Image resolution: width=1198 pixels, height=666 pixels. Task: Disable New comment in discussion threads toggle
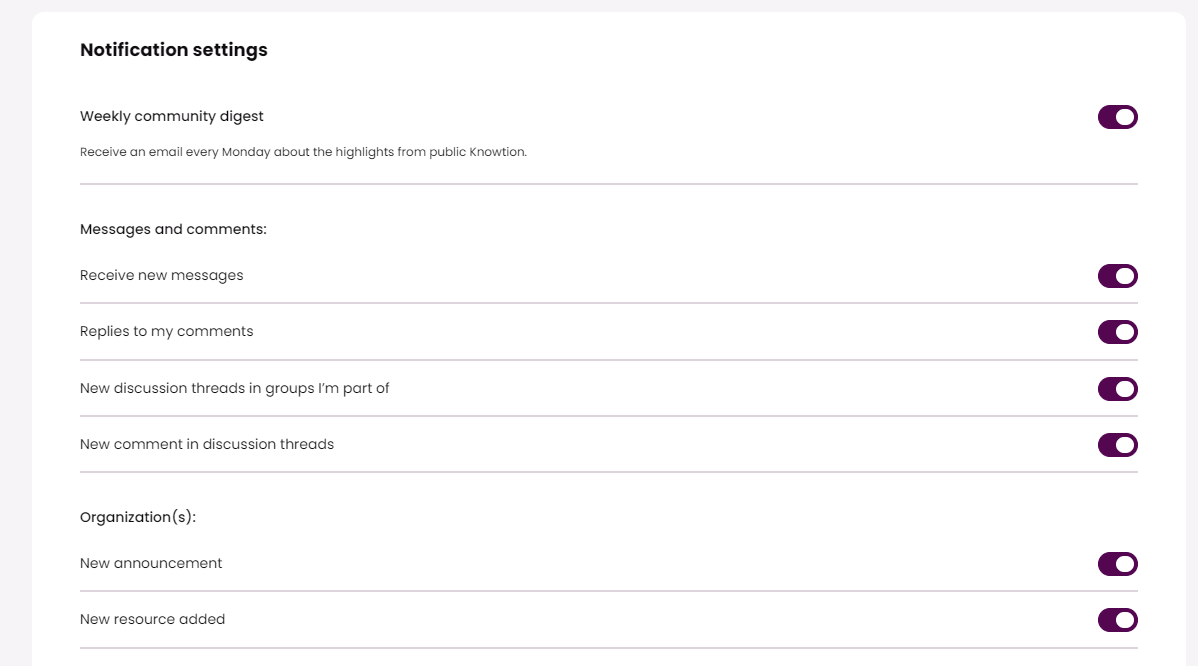point(1117,445)
